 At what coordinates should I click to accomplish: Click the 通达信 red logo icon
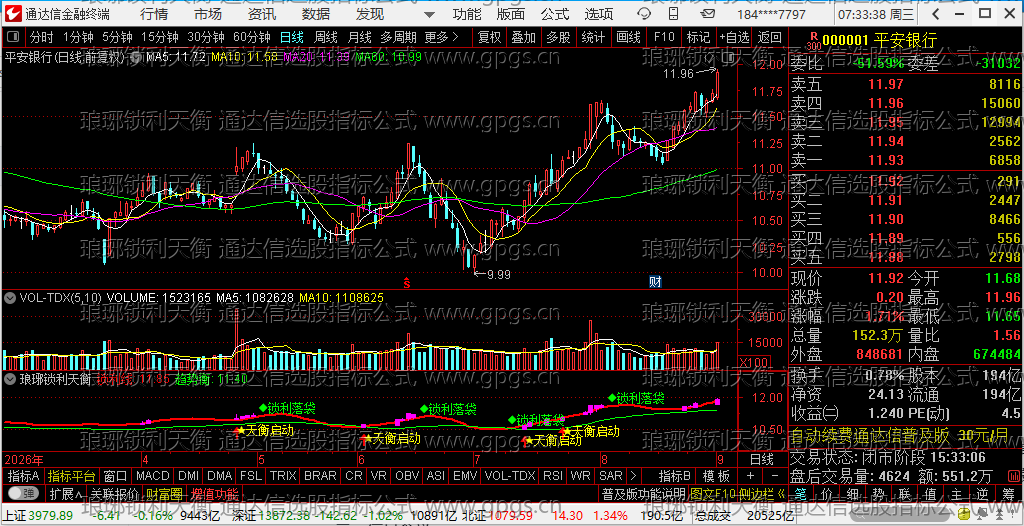point(12,13)
